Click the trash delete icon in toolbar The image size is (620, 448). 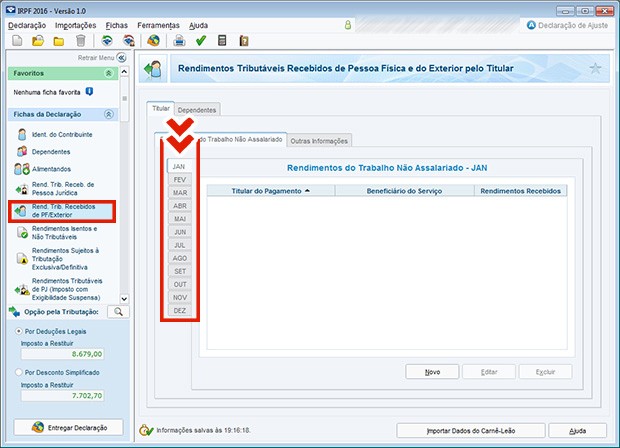click(80, 41)
